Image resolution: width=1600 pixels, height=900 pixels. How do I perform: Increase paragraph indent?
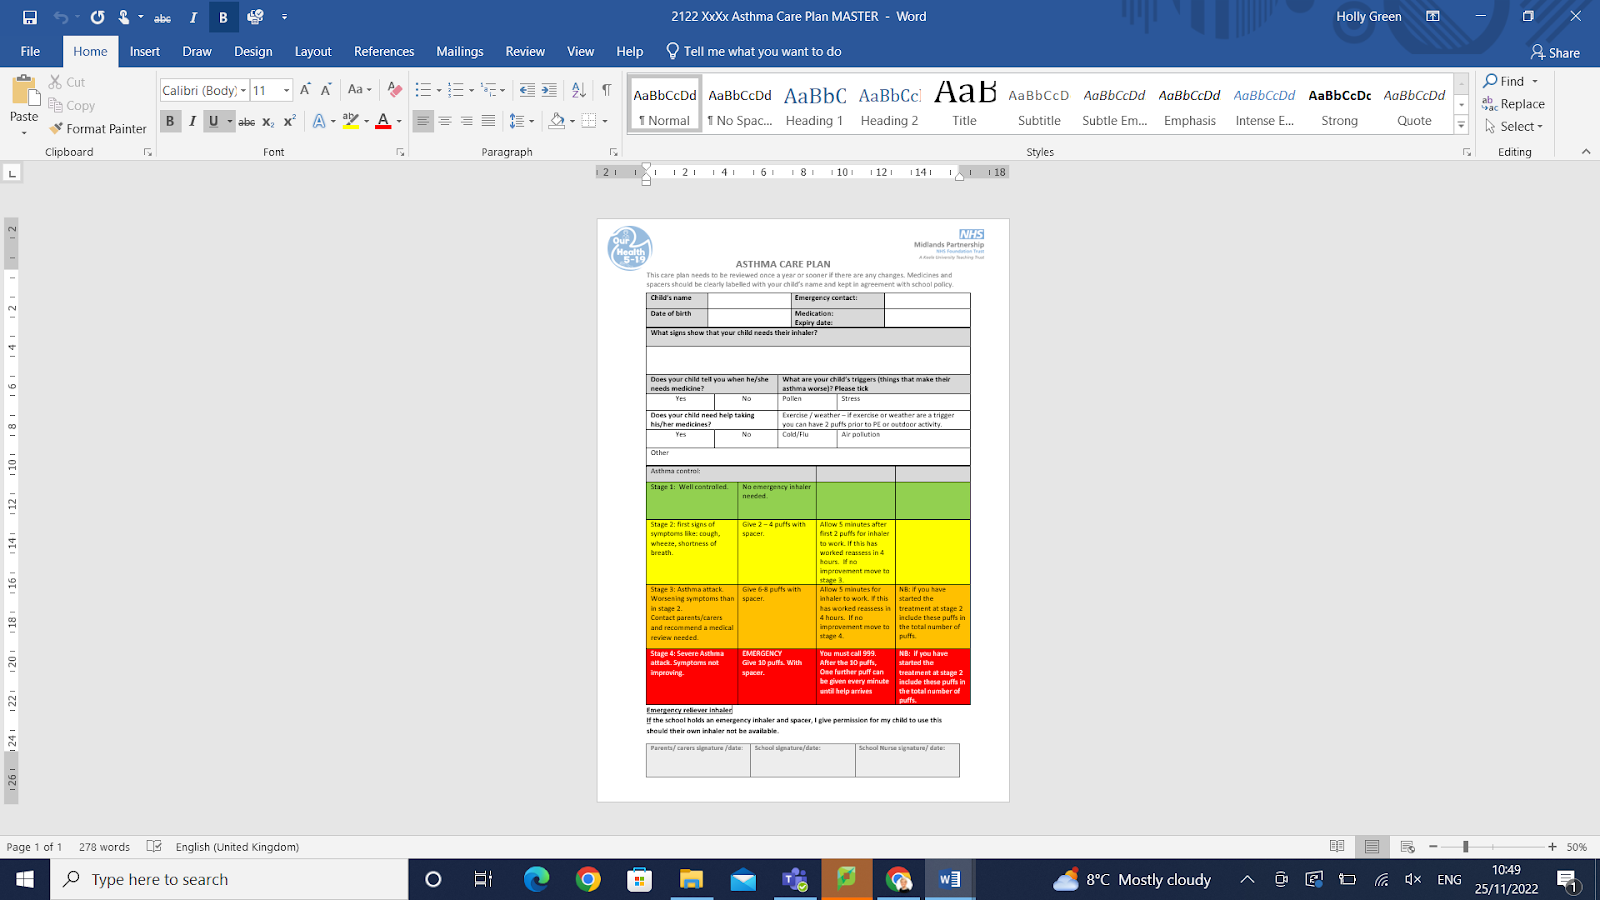tap(549, 90)
